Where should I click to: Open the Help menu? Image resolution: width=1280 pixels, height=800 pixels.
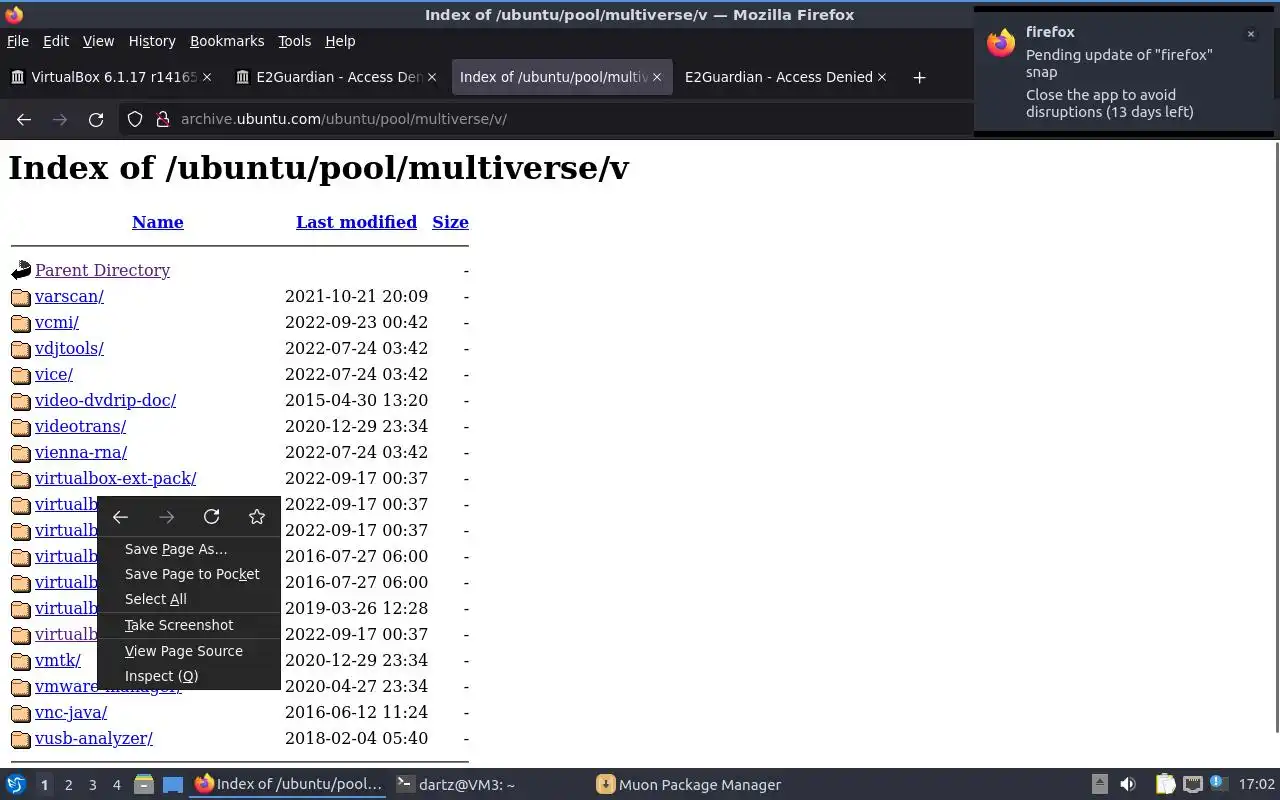340,41
